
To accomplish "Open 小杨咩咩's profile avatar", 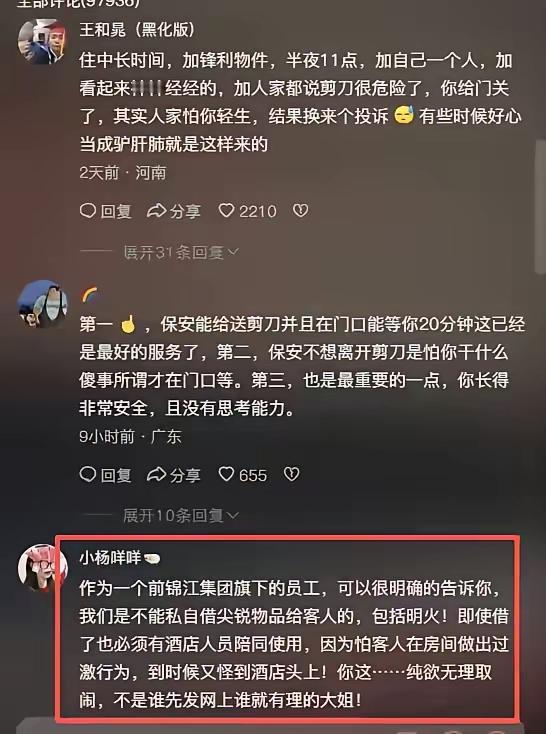I will pos(42,567).
